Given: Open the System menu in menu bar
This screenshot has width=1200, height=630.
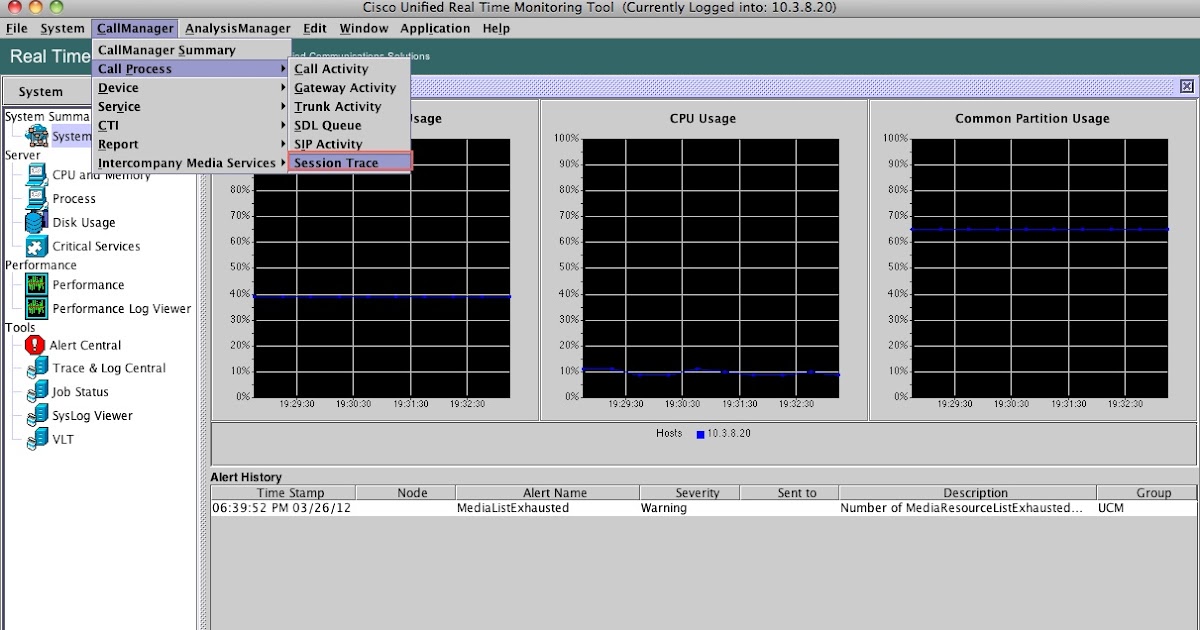Looking at the screenshot, I should click(62, 29).
